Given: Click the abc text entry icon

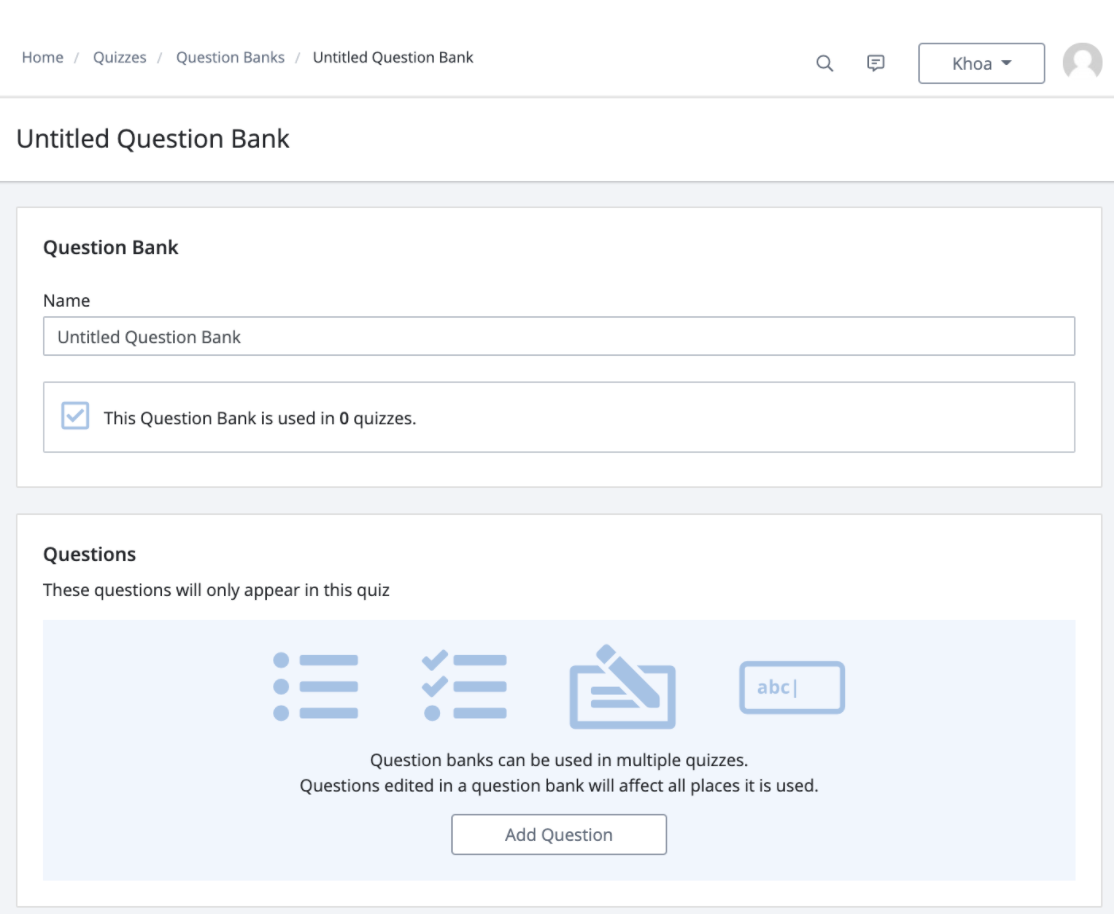Looking at the screenshot, I should tap(792, 687).
